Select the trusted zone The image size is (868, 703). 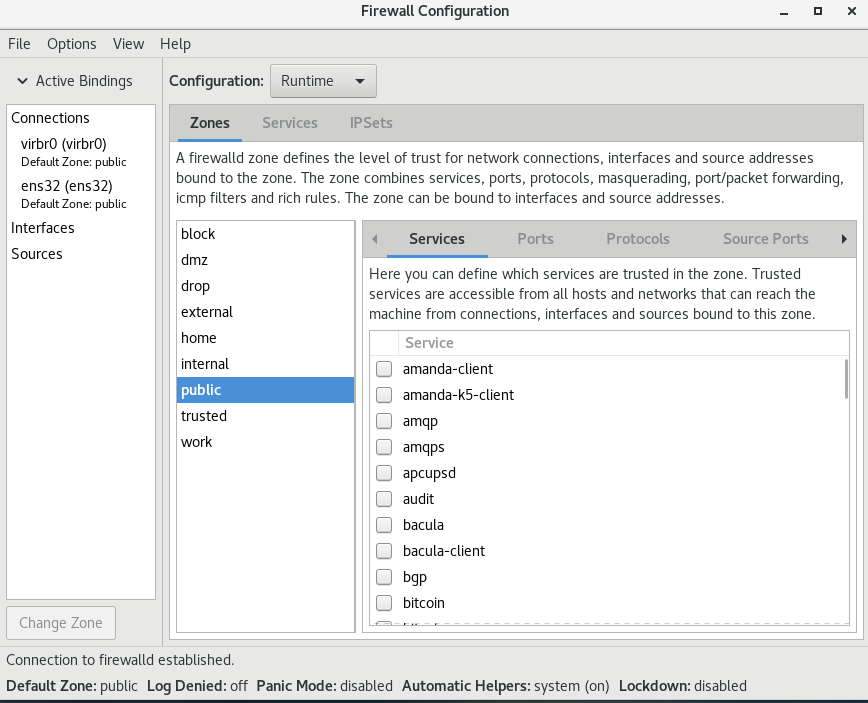click(x=265, y=416)
